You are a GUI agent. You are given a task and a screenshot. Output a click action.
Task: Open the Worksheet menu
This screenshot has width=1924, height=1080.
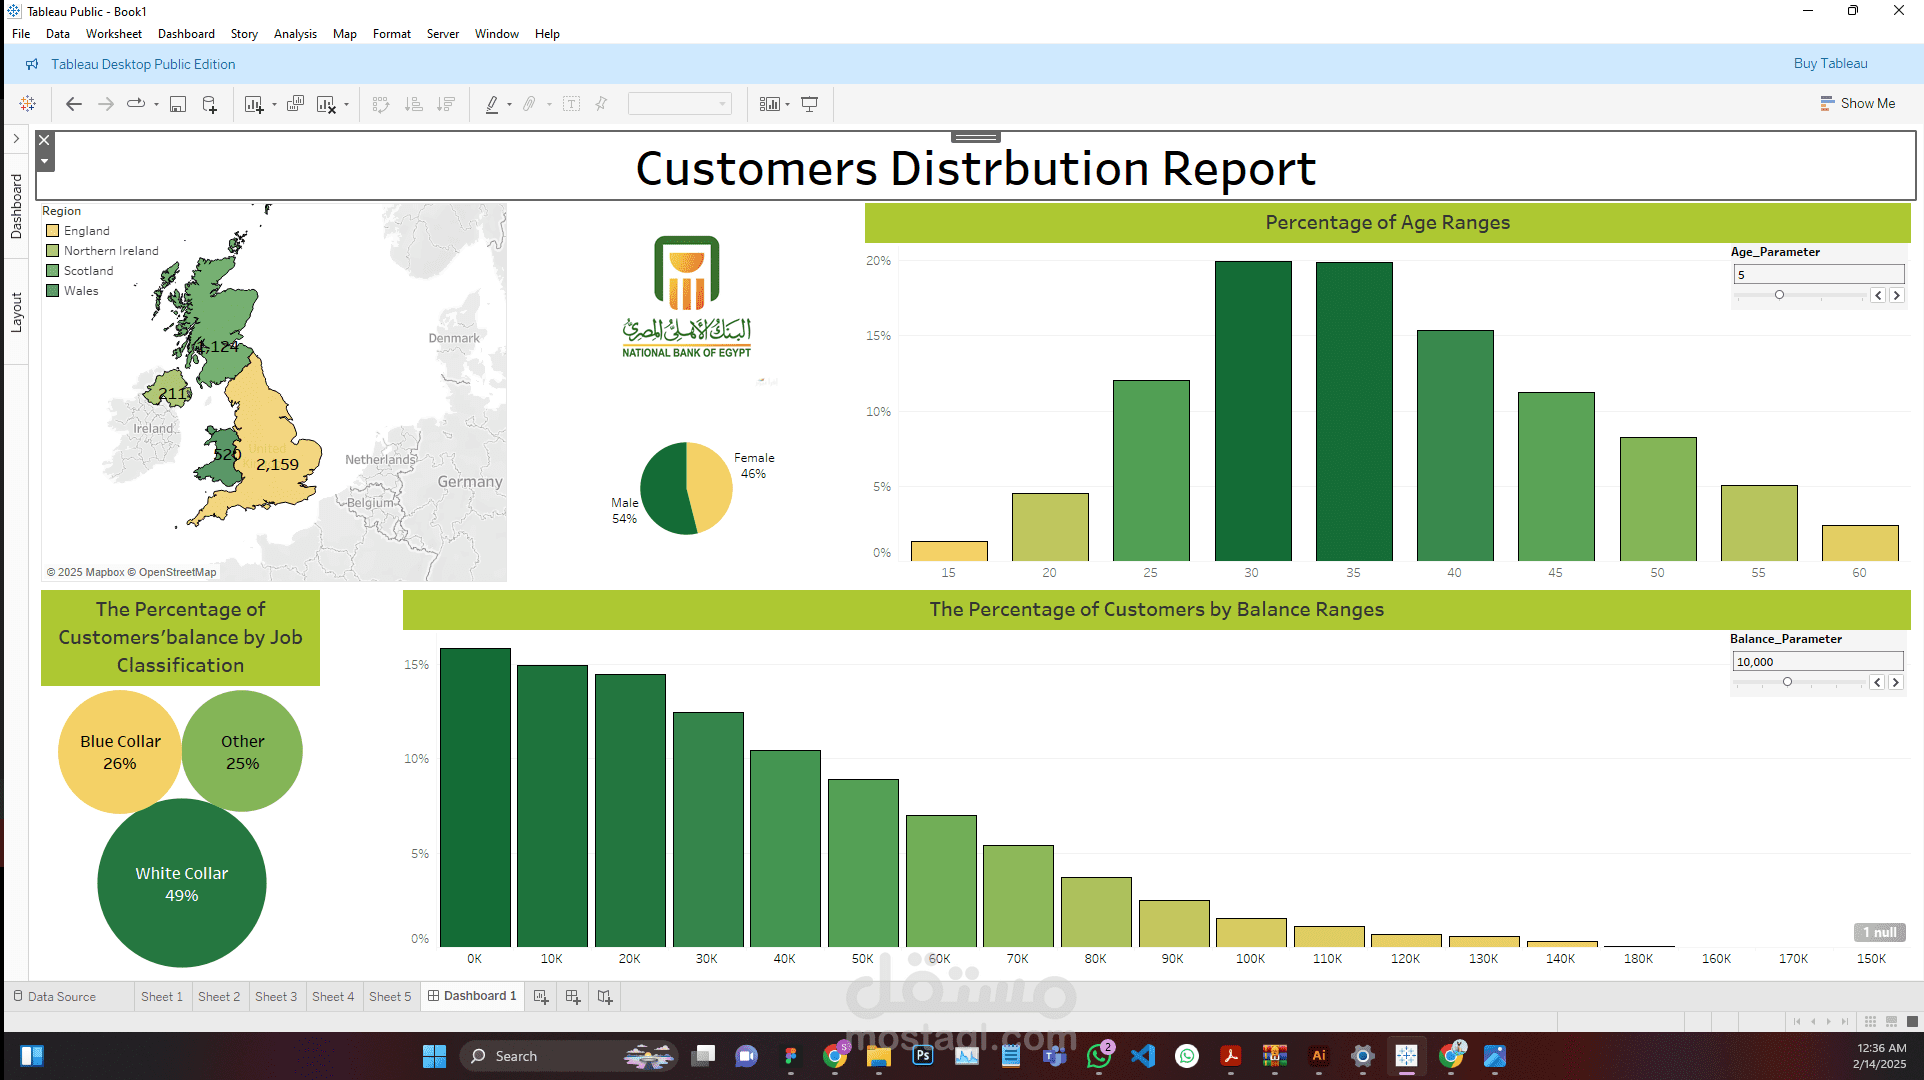114,34
